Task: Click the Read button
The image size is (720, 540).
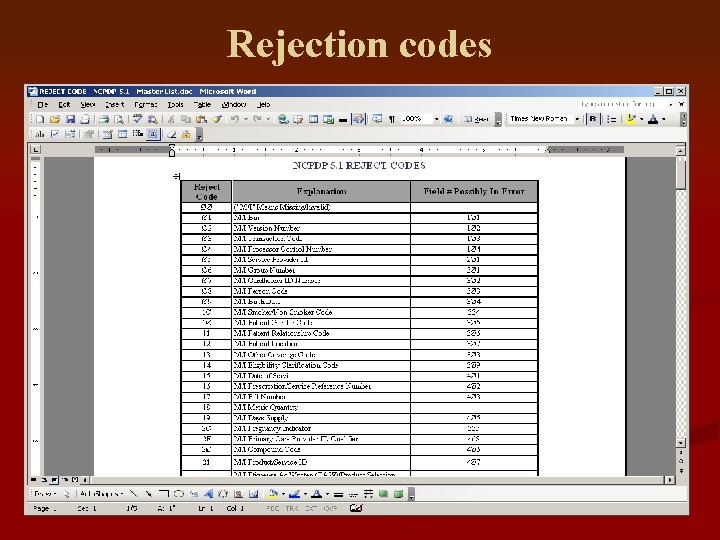Action: pos(476,119)
